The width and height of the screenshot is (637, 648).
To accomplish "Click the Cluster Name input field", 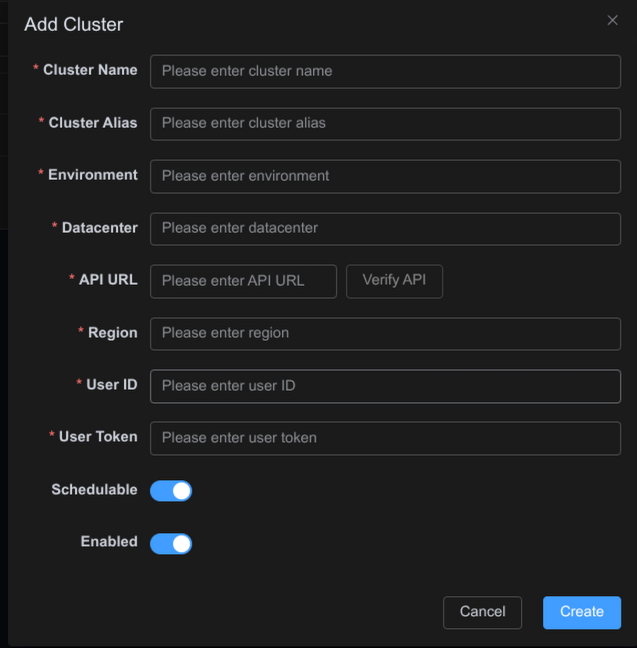I will point(385,71).
